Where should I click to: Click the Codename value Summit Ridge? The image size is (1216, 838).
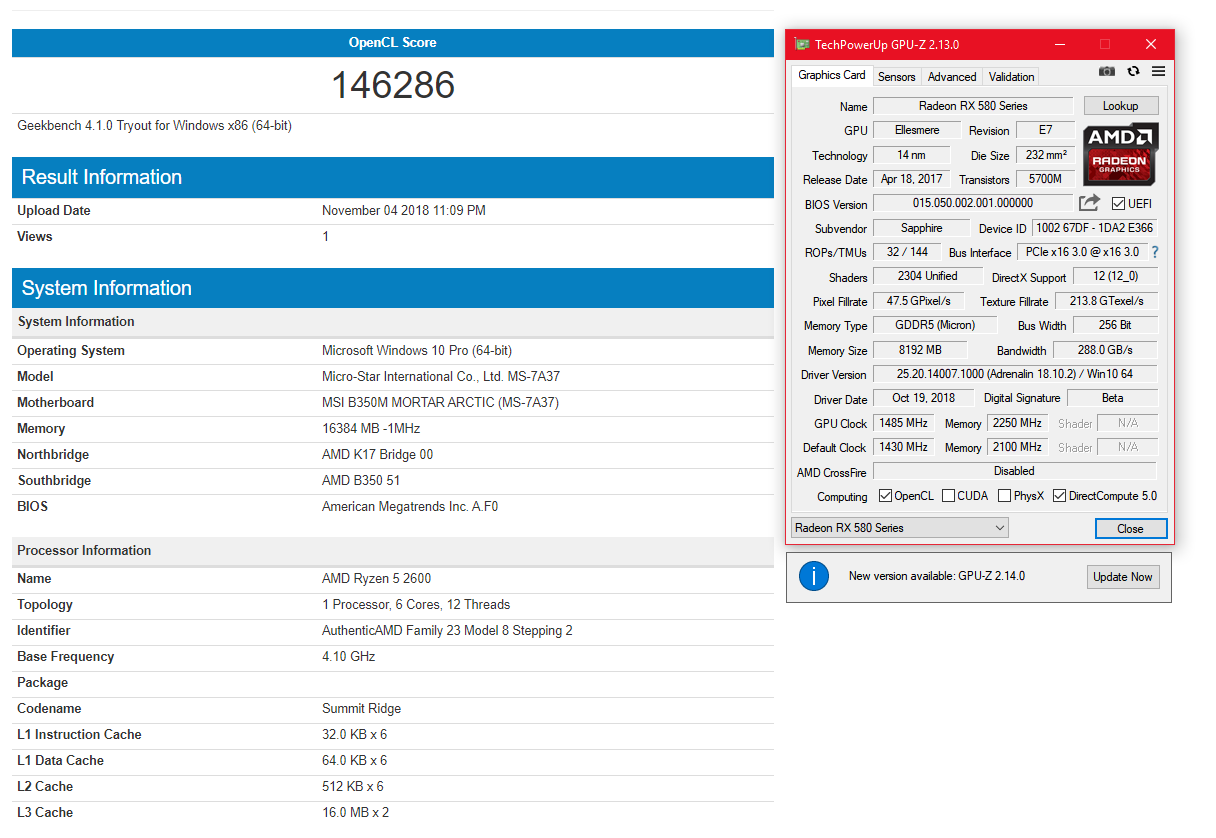click(361, 709)
